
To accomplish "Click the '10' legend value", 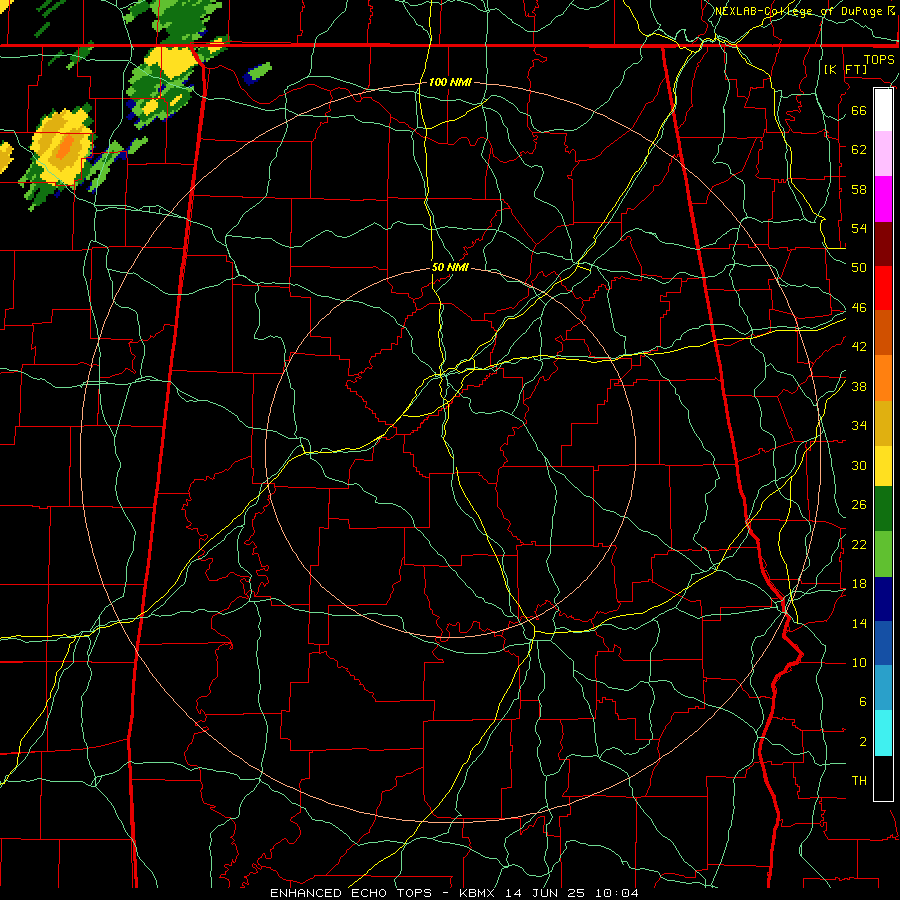I will point(859,662).
